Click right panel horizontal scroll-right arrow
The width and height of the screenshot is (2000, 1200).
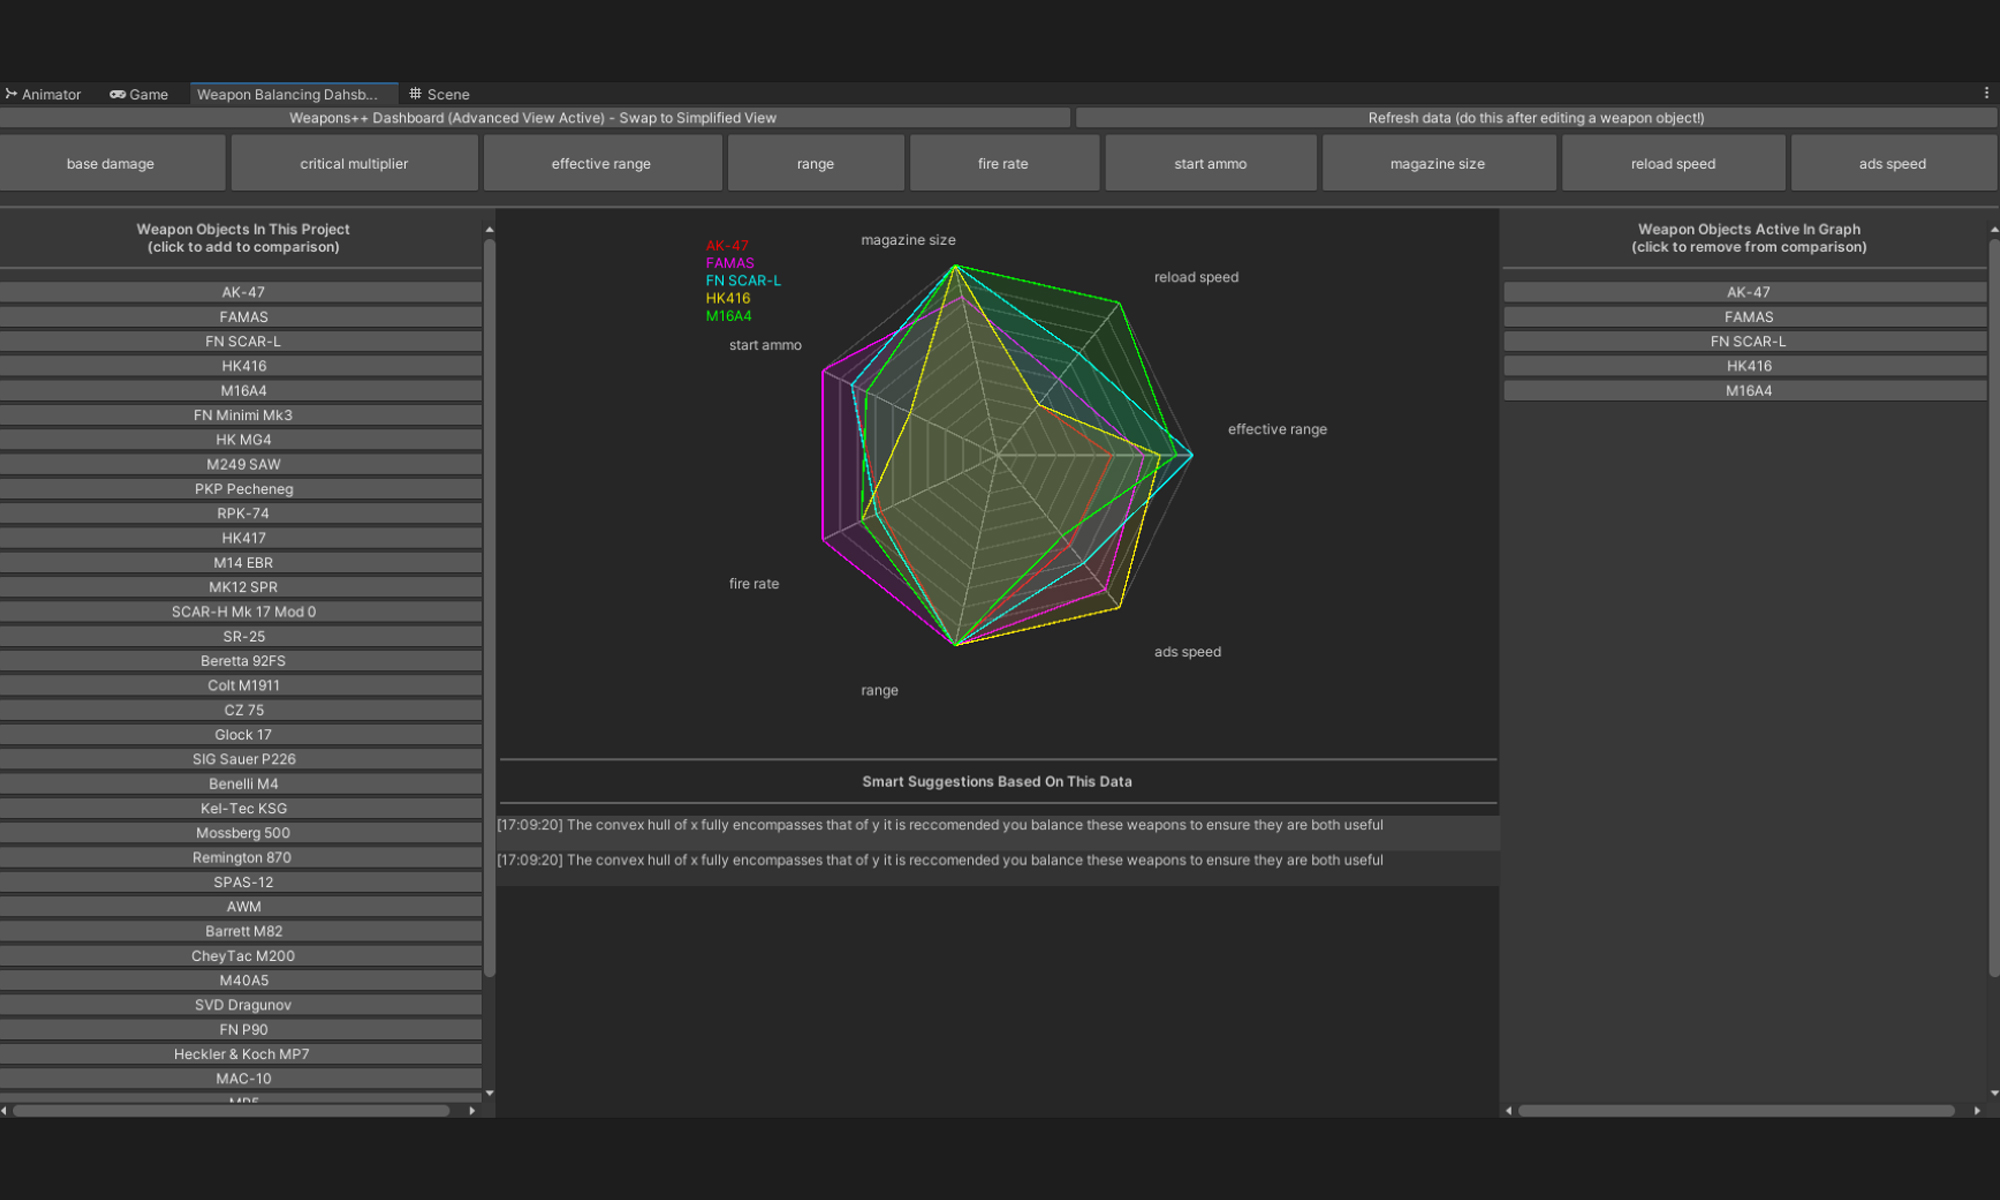click(x=1976, y=1110)
